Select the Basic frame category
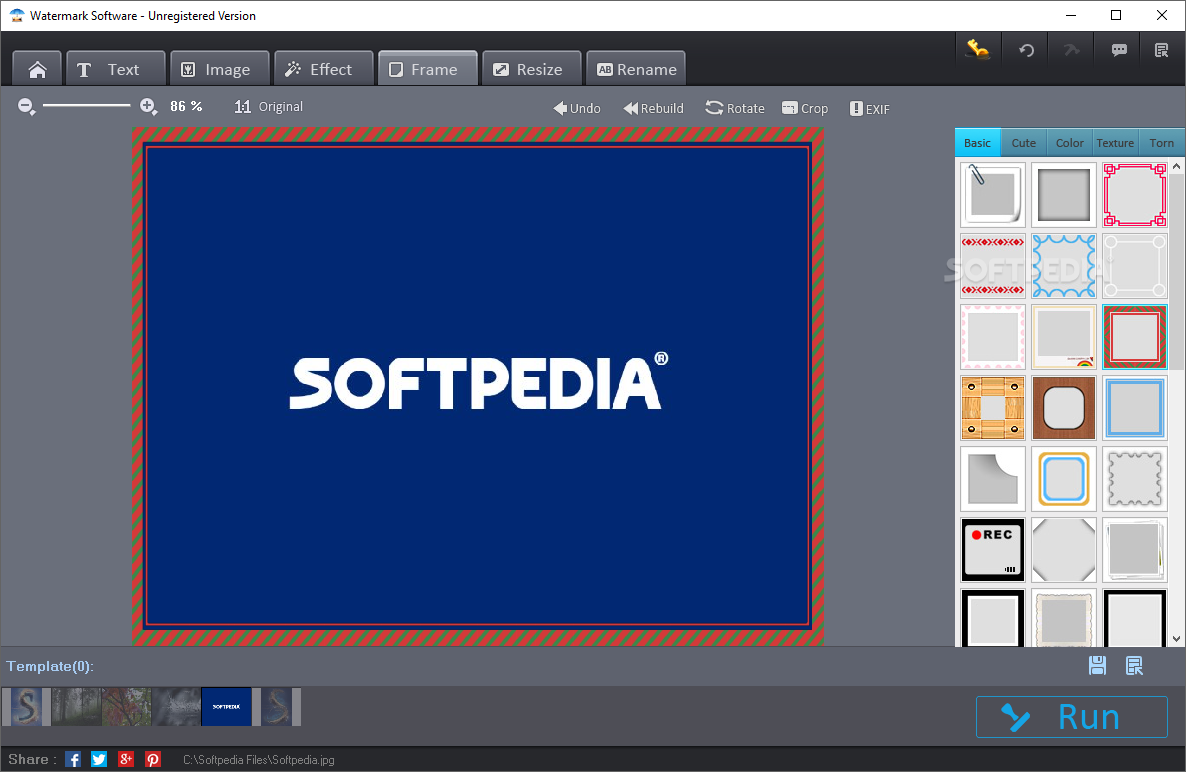 pyautogui.click(x=977, y=143)
